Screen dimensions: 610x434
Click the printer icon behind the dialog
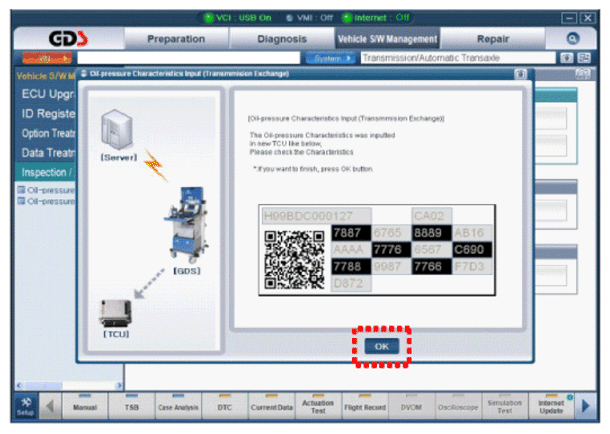click(x=582, y=74)
